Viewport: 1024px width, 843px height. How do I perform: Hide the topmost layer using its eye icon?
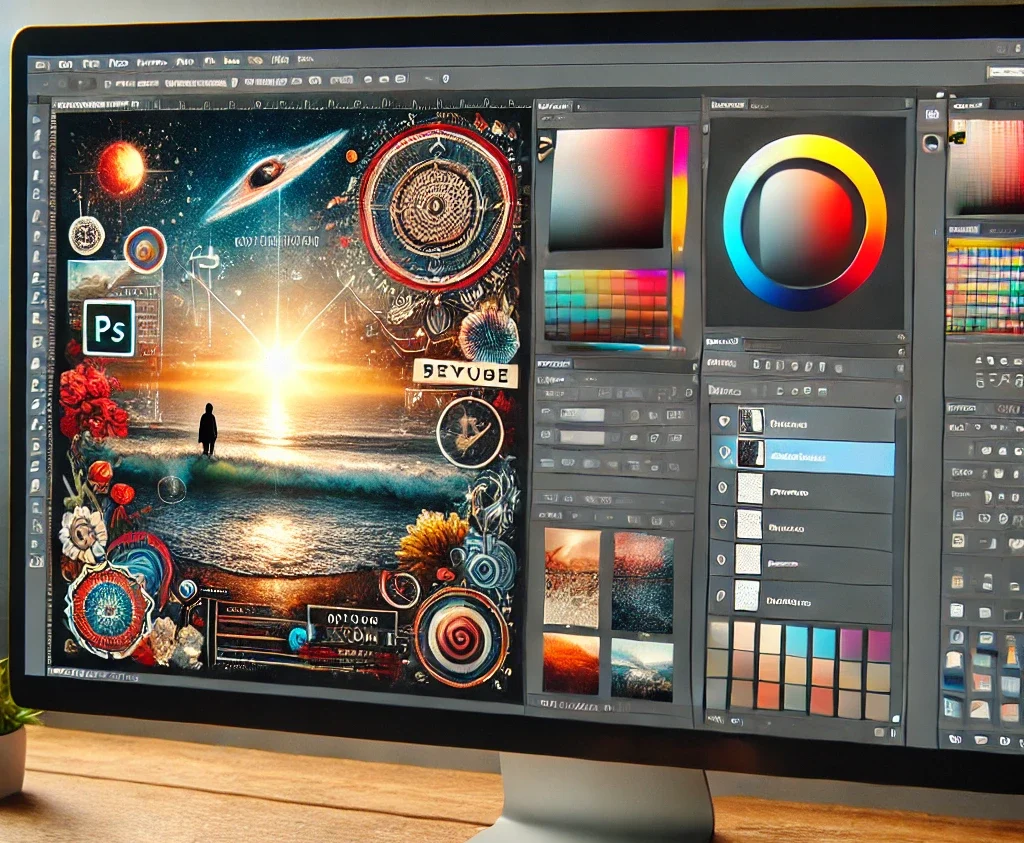(x=724, y=421)
